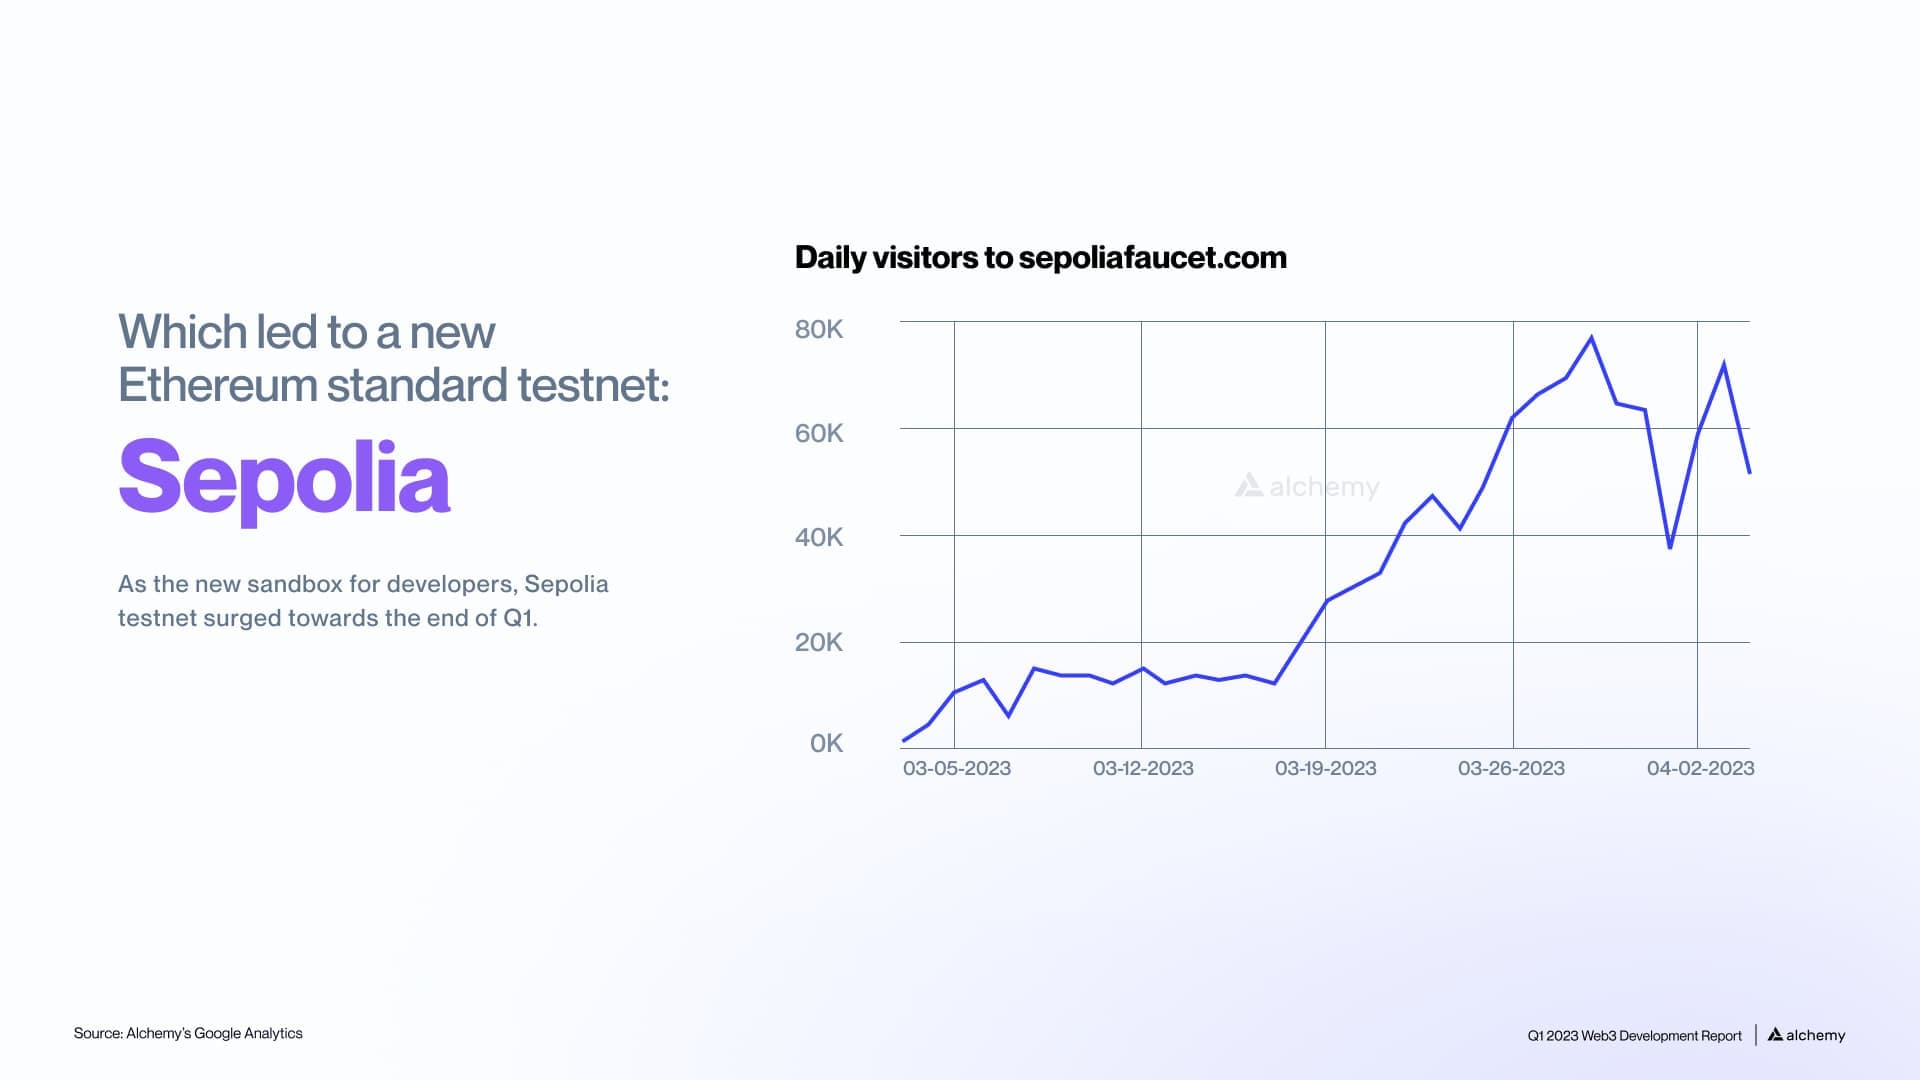This screenshot has width=1920, height=1080.
Task: Click the 0K y-axis label
Action: [826, 743]
